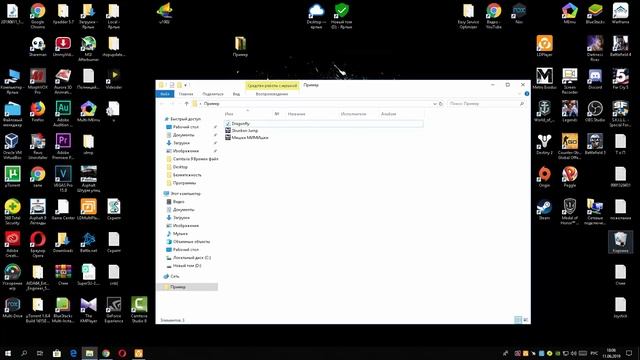Open the Поделиться ribbon tab
640x360 pixels.
coord(213,94)
